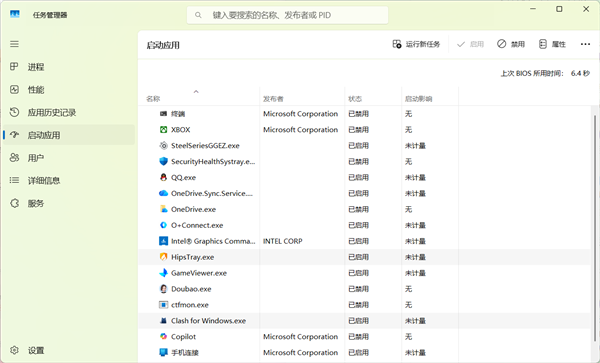Click the HipsTray.exe icon
Screen dimensions: 600x363
click(x=163, y=257)
